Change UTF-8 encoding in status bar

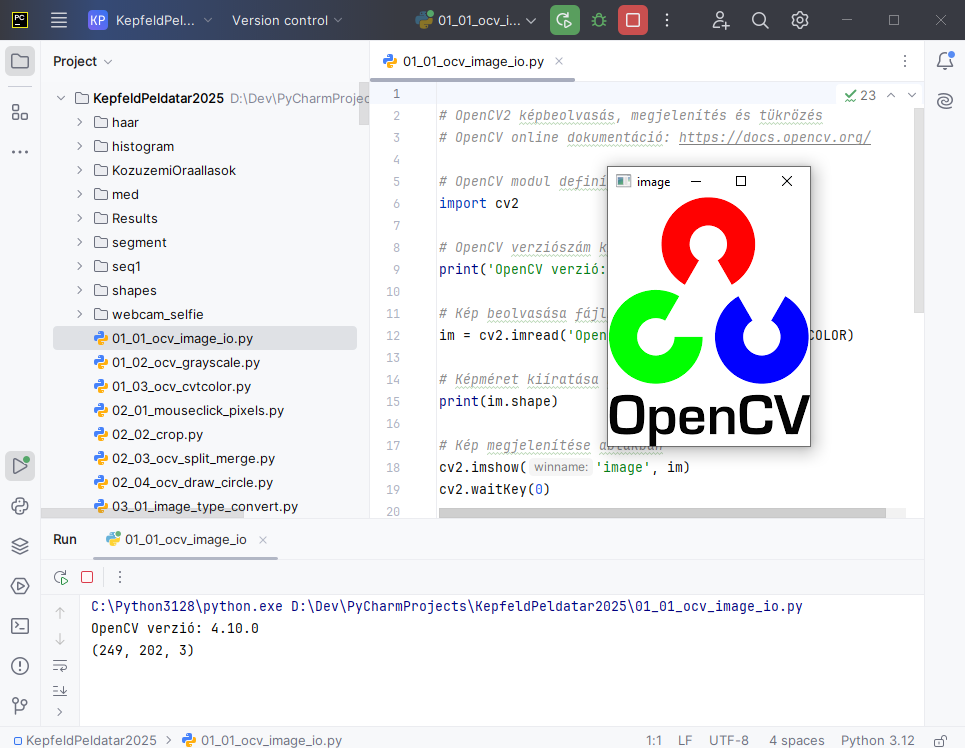(729, 741)
